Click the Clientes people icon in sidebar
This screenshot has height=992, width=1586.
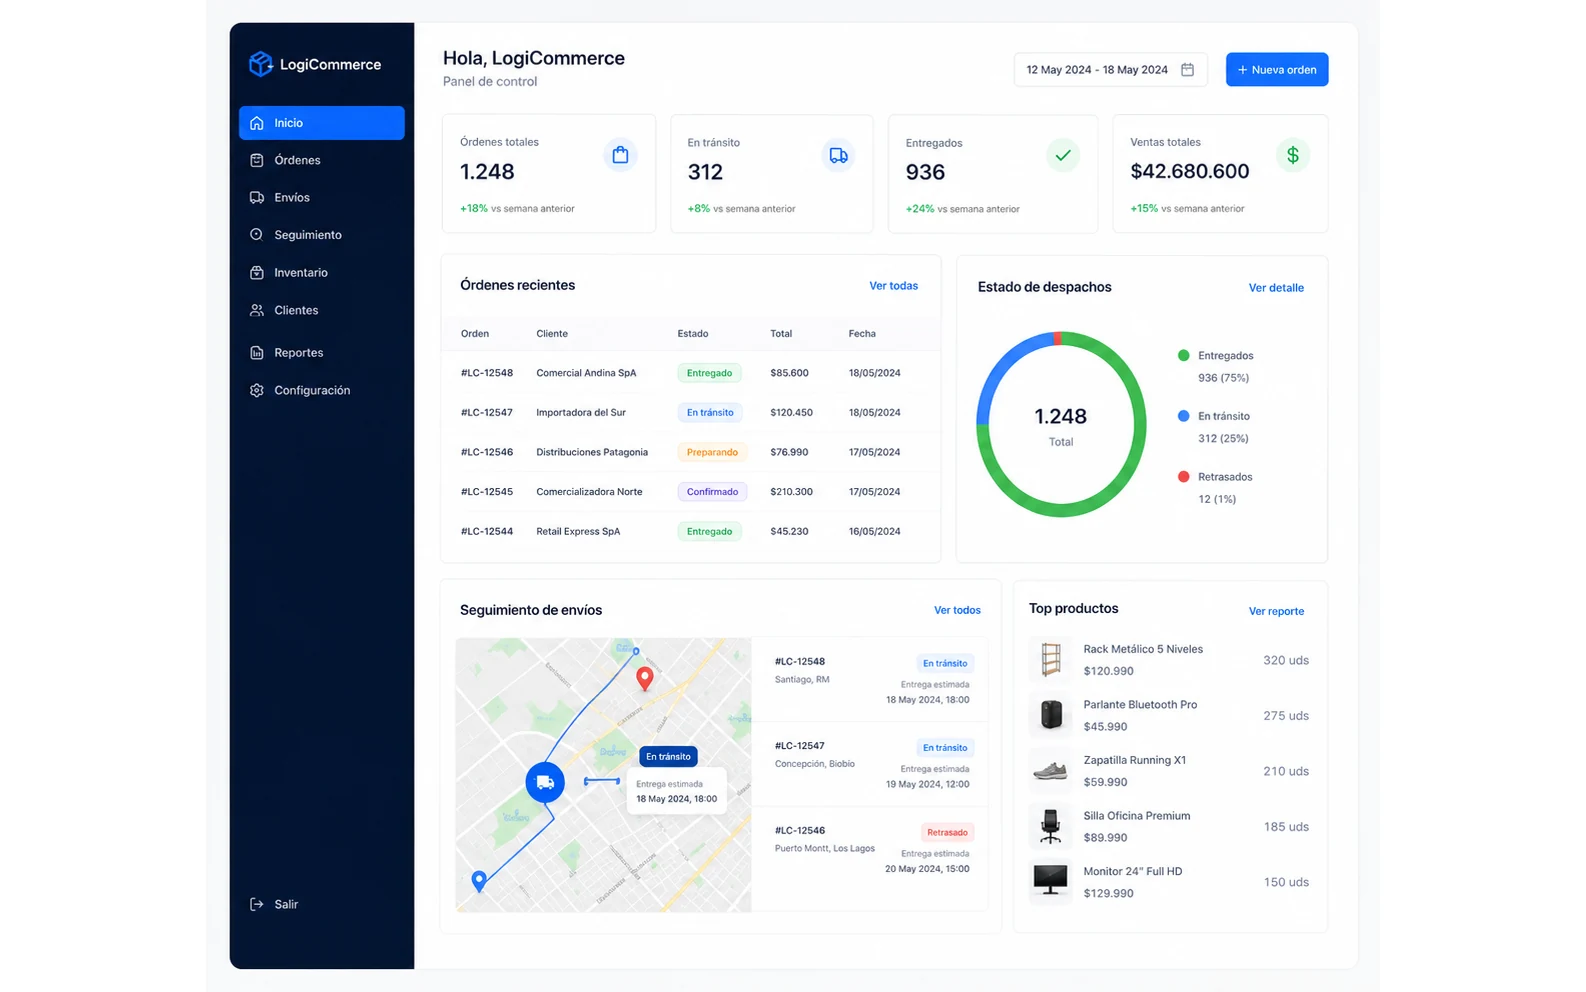(257, 310)
